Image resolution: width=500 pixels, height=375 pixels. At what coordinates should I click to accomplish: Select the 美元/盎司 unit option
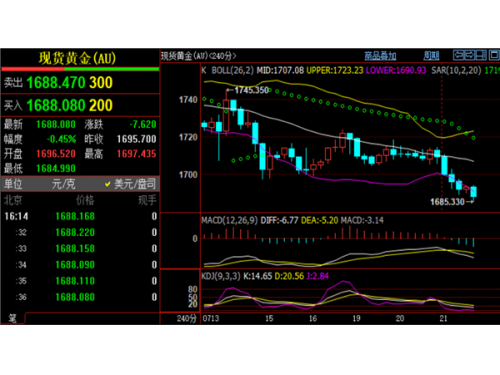[135, 184]
